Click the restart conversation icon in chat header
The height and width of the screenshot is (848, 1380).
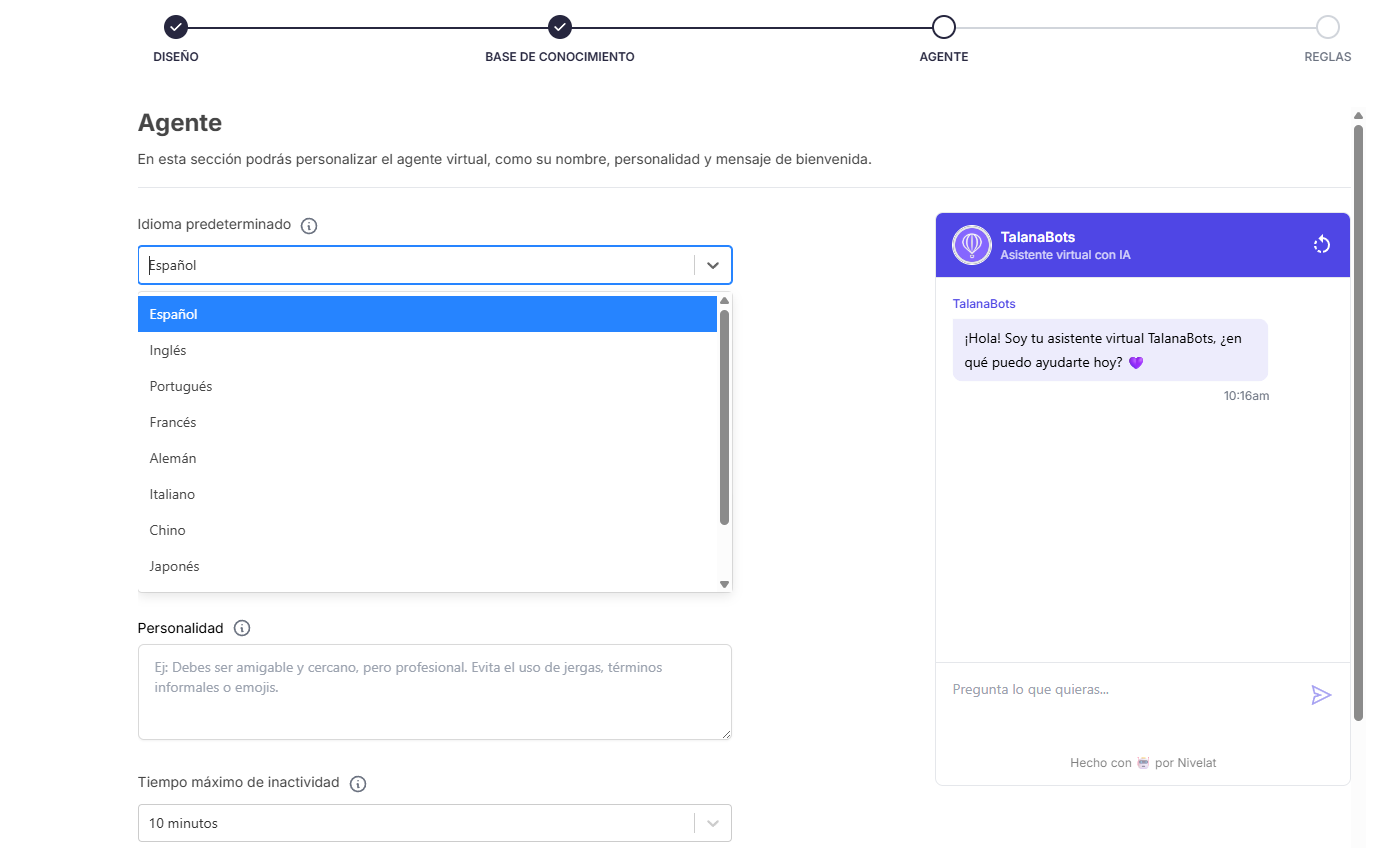coord(1322,244)
